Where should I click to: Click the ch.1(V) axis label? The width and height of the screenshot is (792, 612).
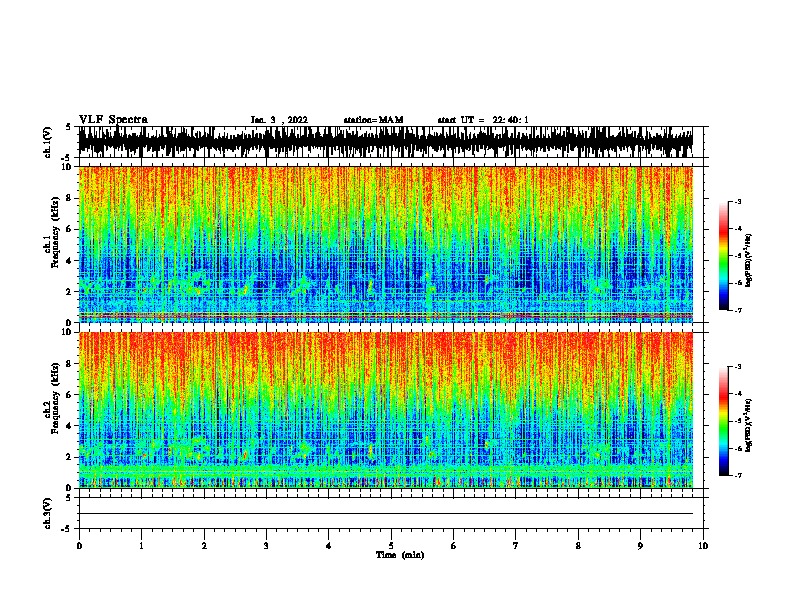pos(48,142)
